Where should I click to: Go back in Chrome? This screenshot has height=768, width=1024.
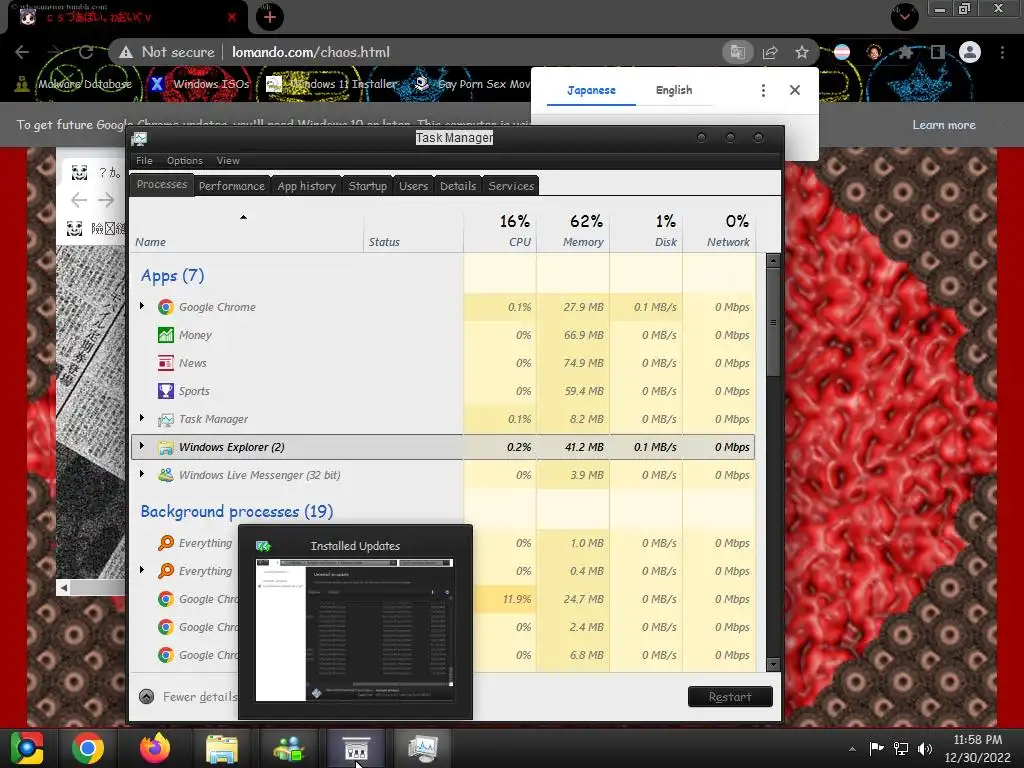pyautogui.click(x=22, y=52)
